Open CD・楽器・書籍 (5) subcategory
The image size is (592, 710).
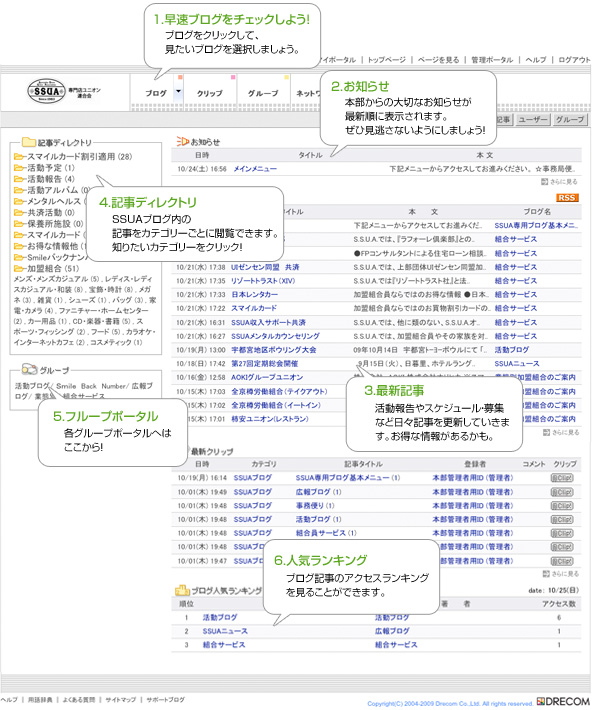(x=101, y=321)
